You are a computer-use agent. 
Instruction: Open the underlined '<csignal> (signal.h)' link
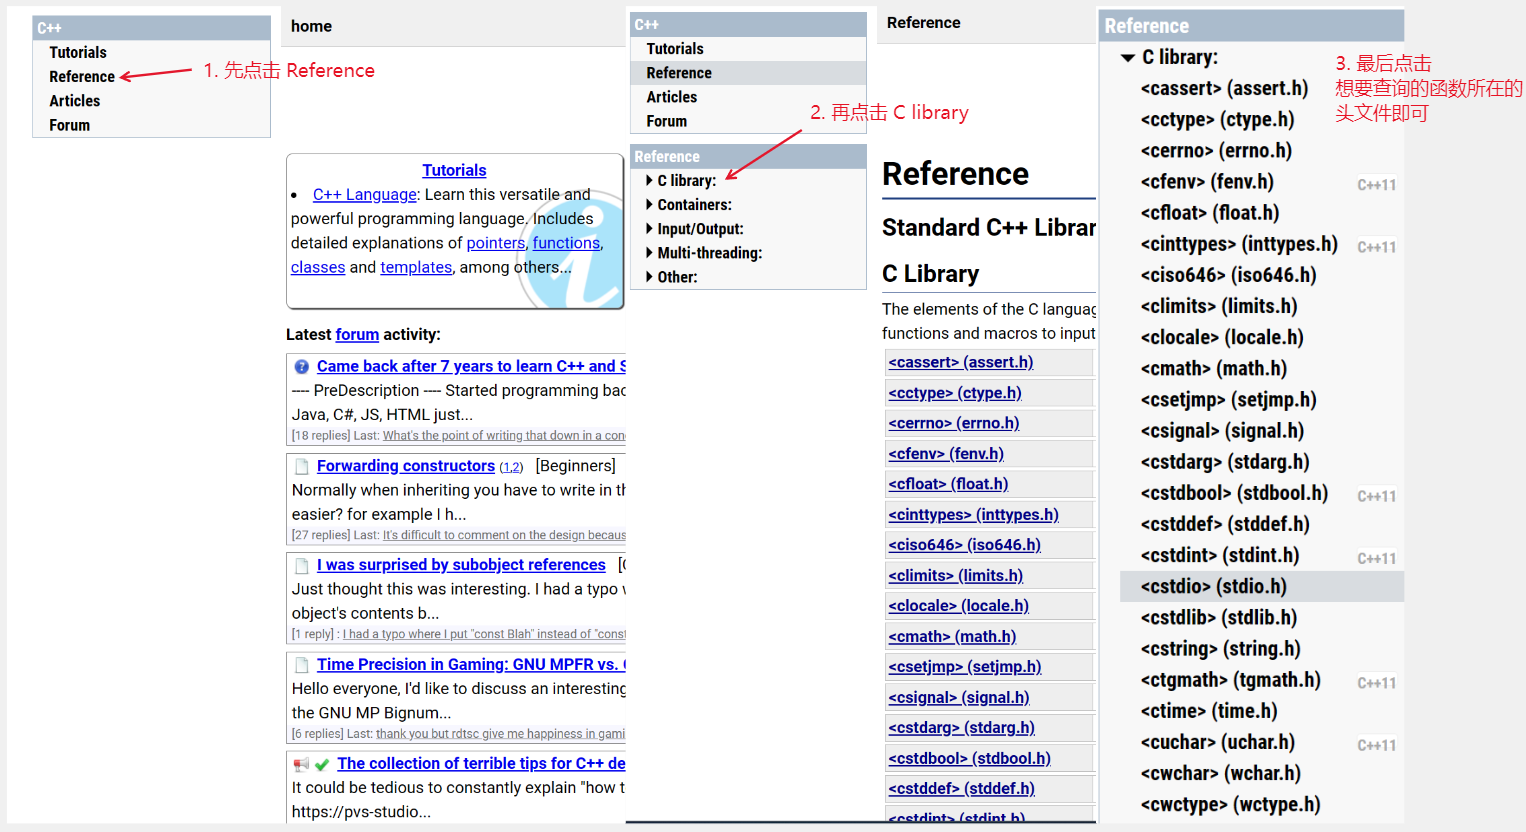[959, 697]
